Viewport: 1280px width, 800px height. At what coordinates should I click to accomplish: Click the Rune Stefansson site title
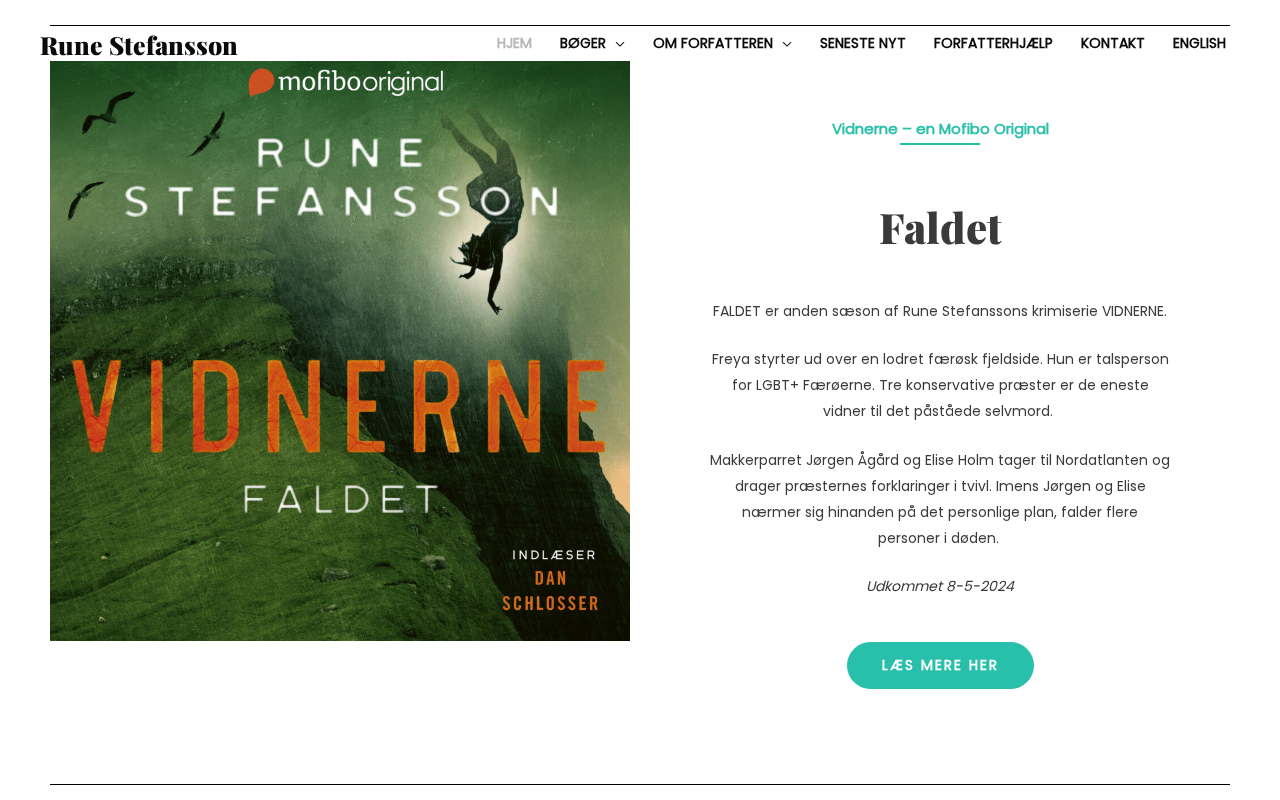point(139,46)
